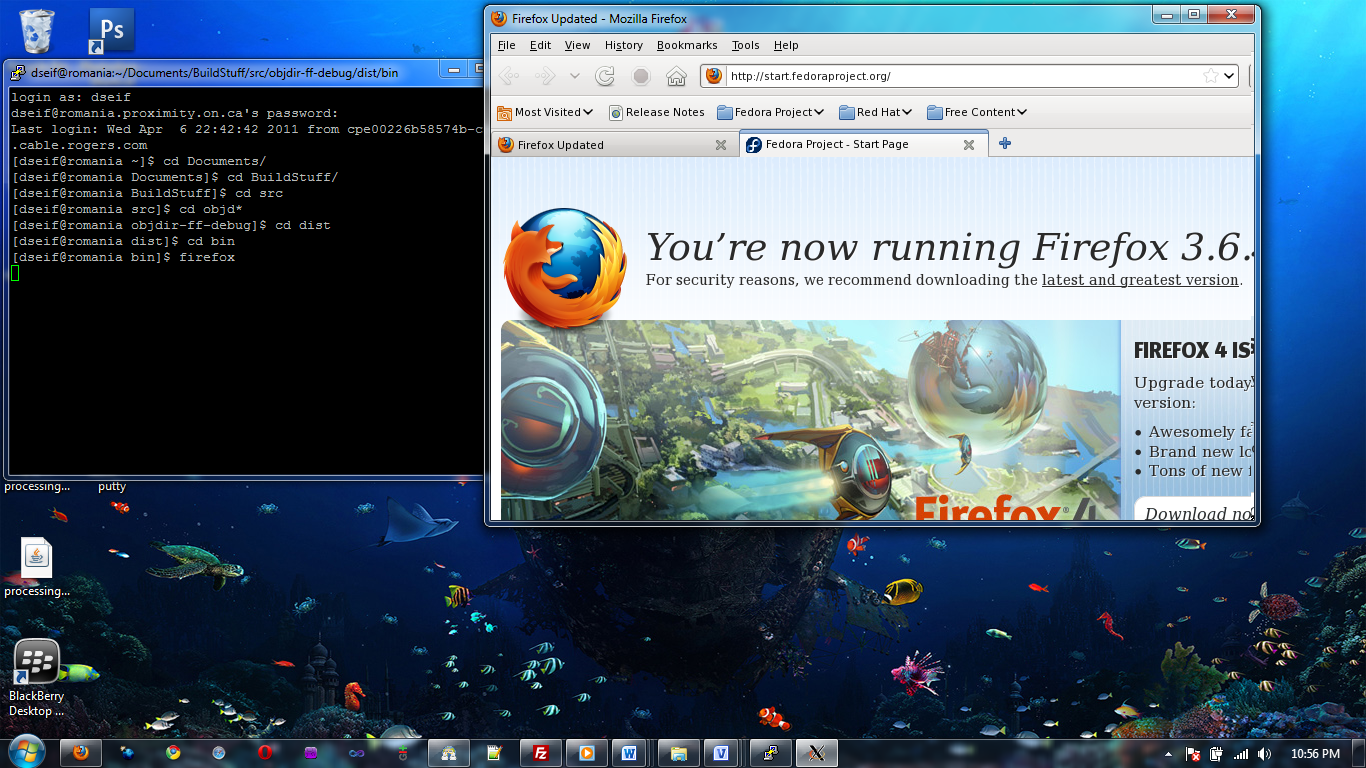Screen dimensions: 1366x768
Task: Open Action Center flag tray icon
Action: pos(1193,754)
